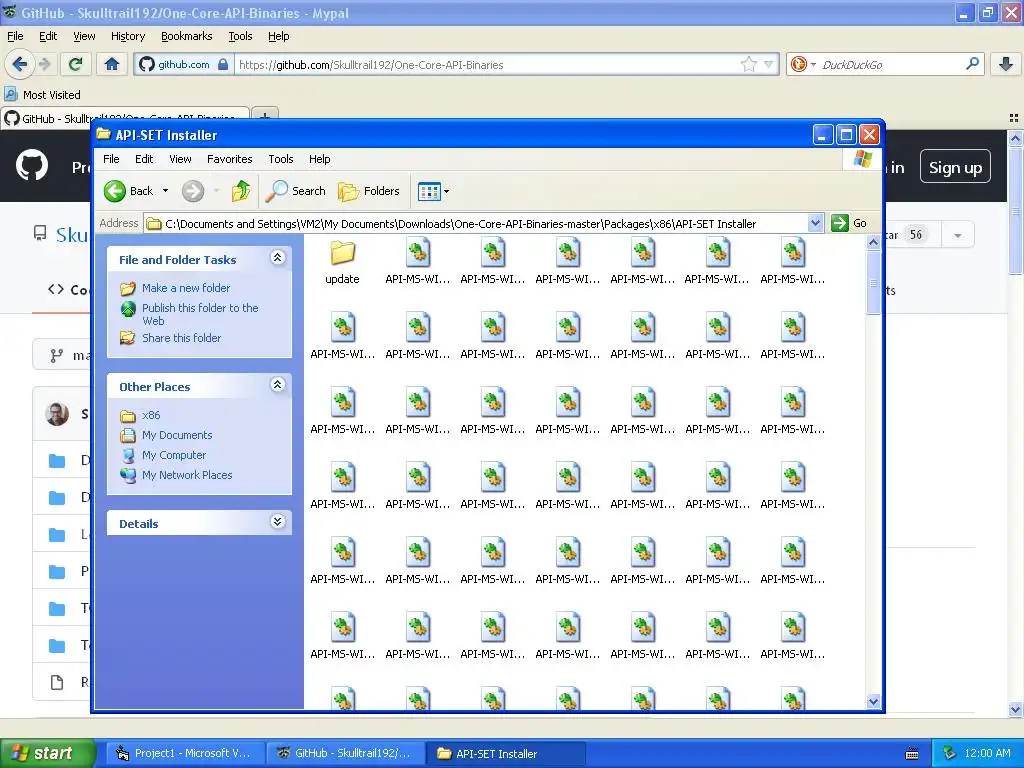
Task: Click scroll-down arrow of Explorer file list
Action: point(873,701)
